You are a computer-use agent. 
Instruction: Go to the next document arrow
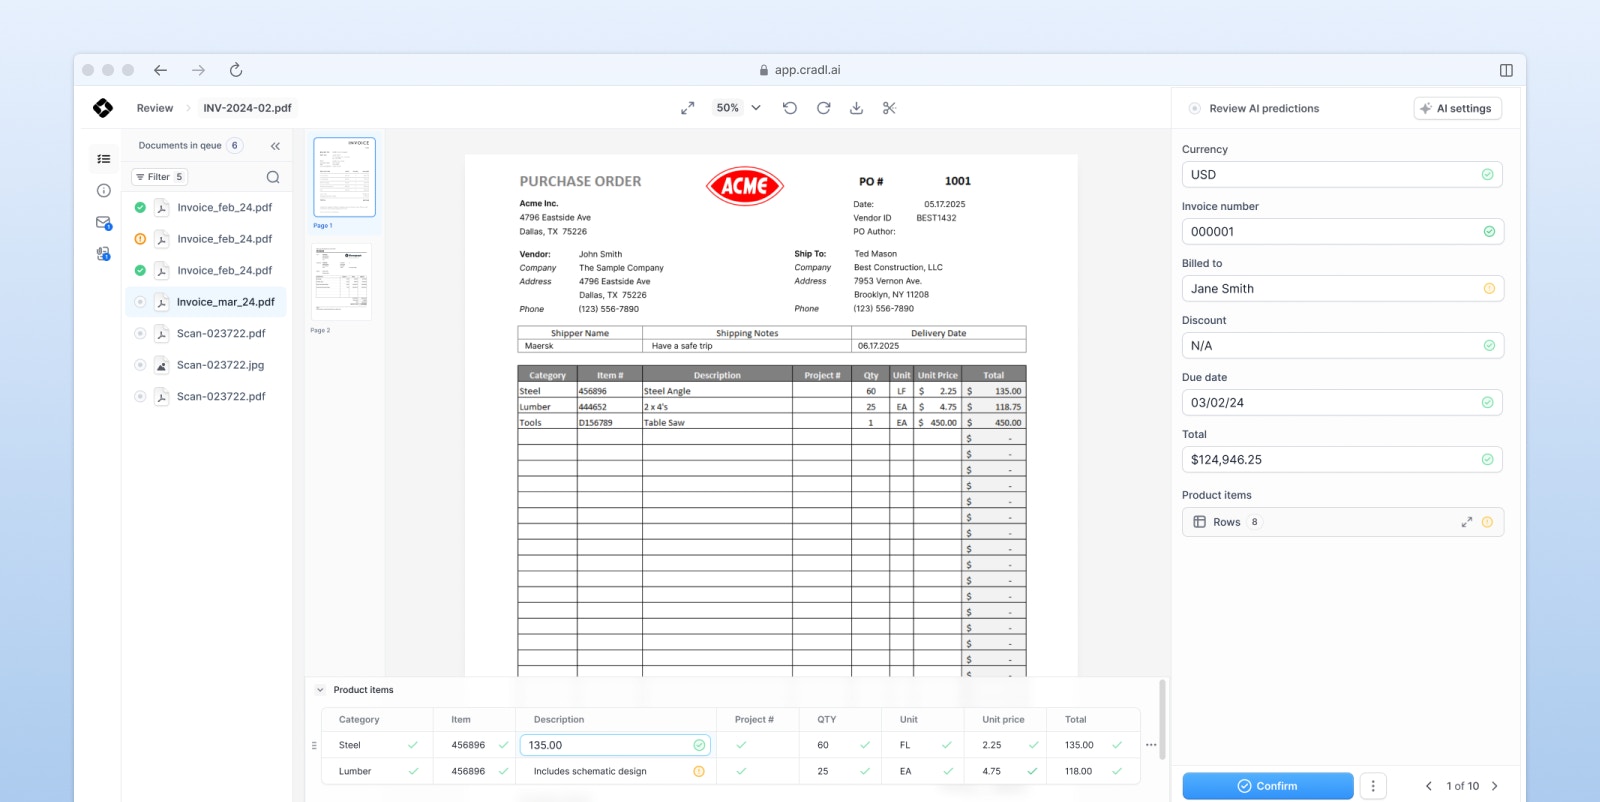pos(1495,786)
